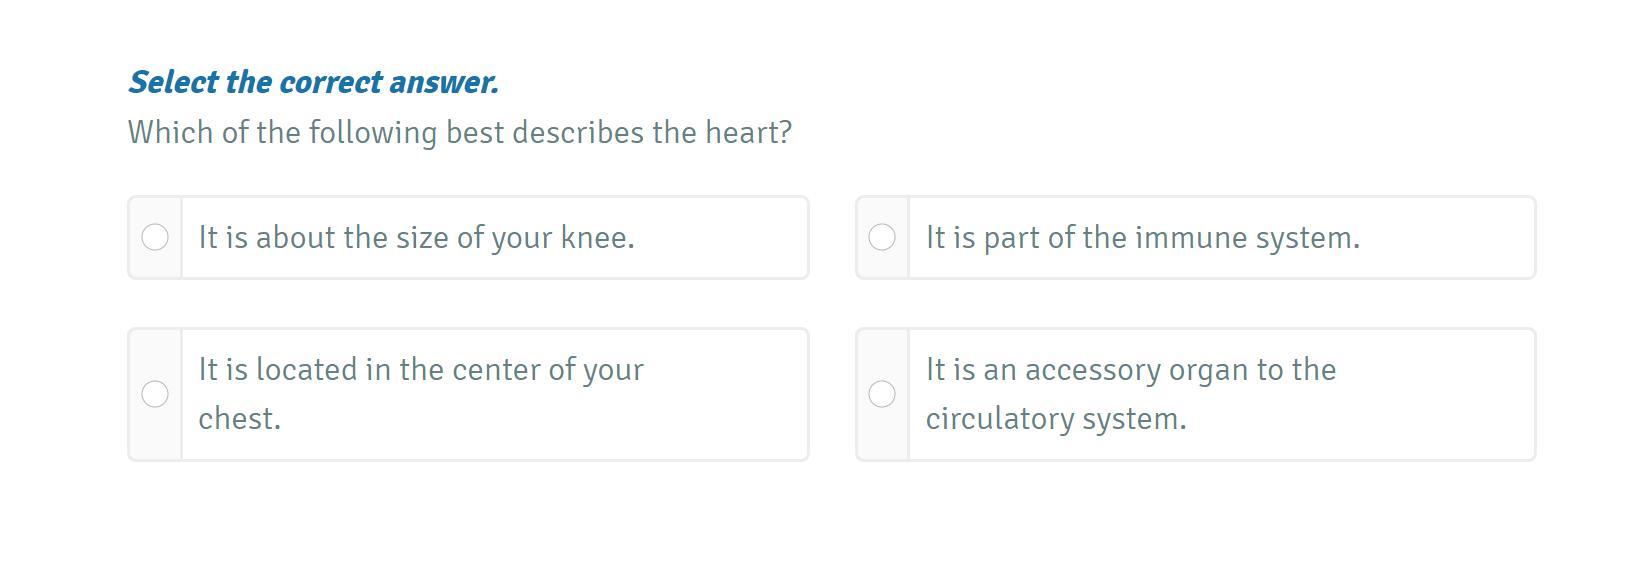Mark the radio button for the accessory organ answer

tap(882, 394)
